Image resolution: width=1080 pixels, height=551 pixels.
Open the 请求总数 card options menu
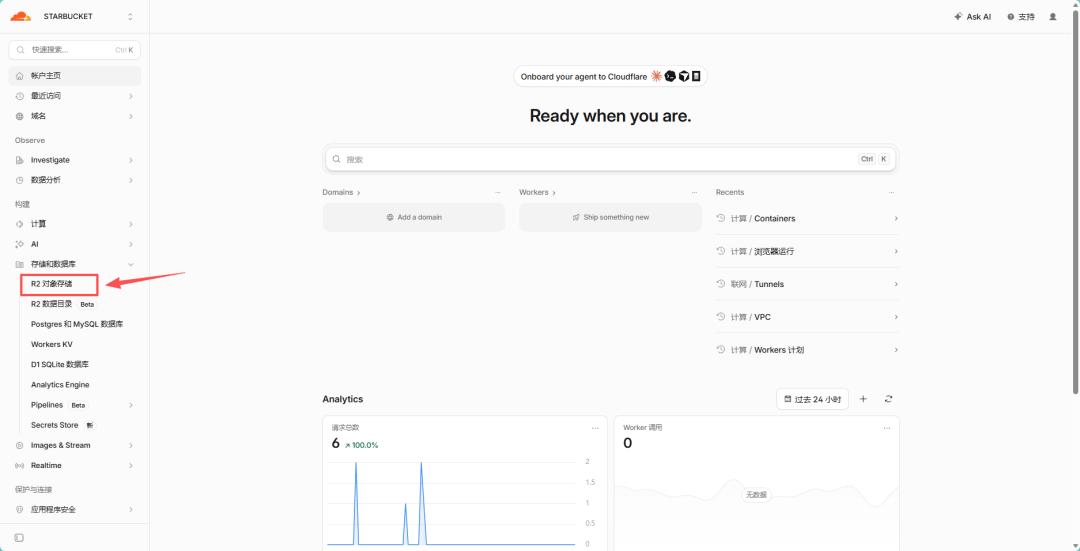click(x=595, y=428)
